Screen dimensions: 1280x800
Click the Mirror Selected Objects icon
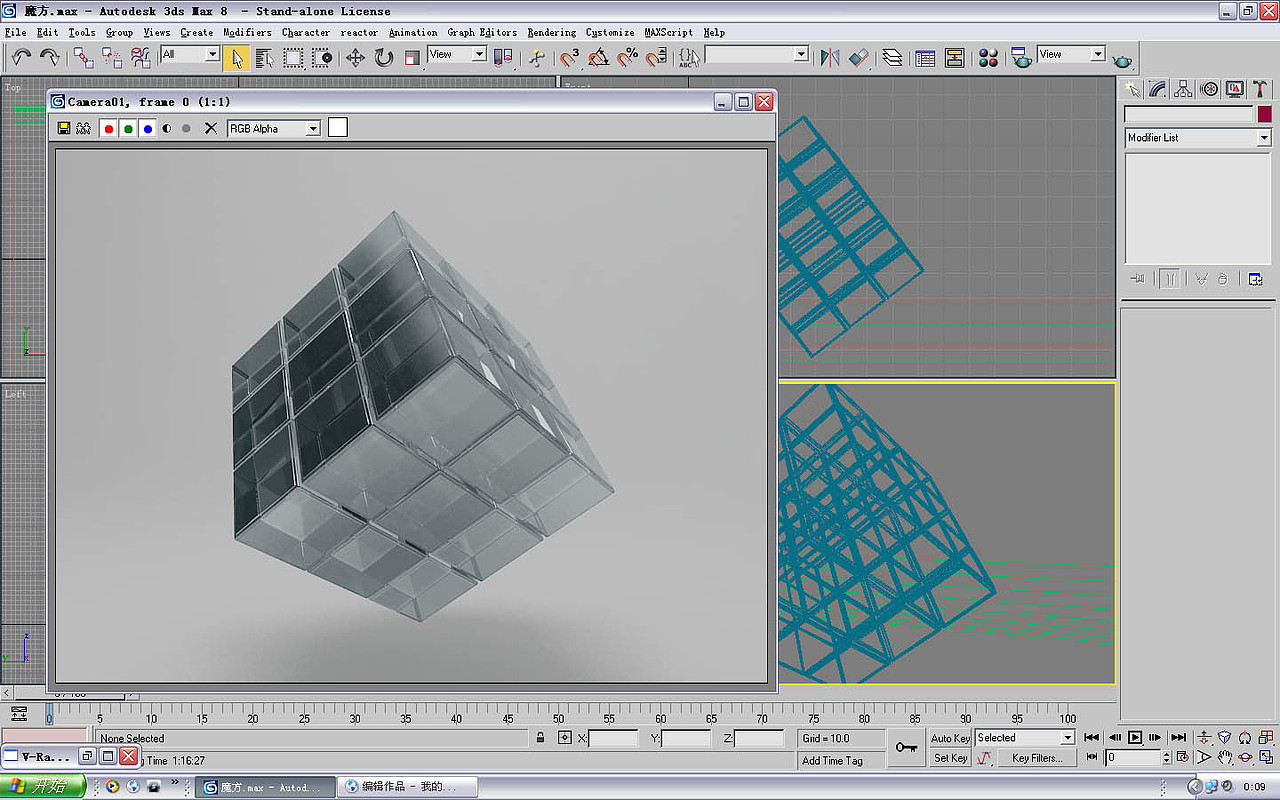click(x=829, y=58)
